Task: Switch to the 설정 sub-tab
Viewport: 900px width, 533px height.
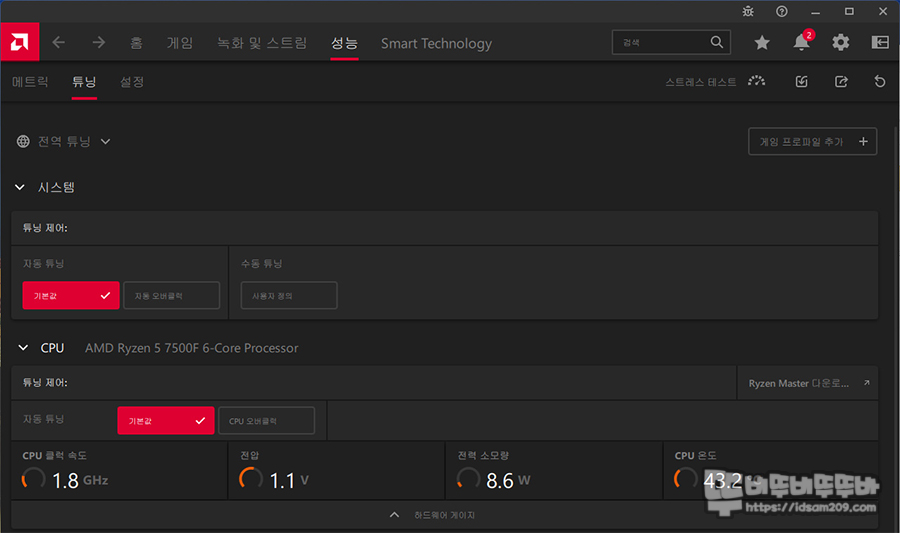Action: point(132,82)
